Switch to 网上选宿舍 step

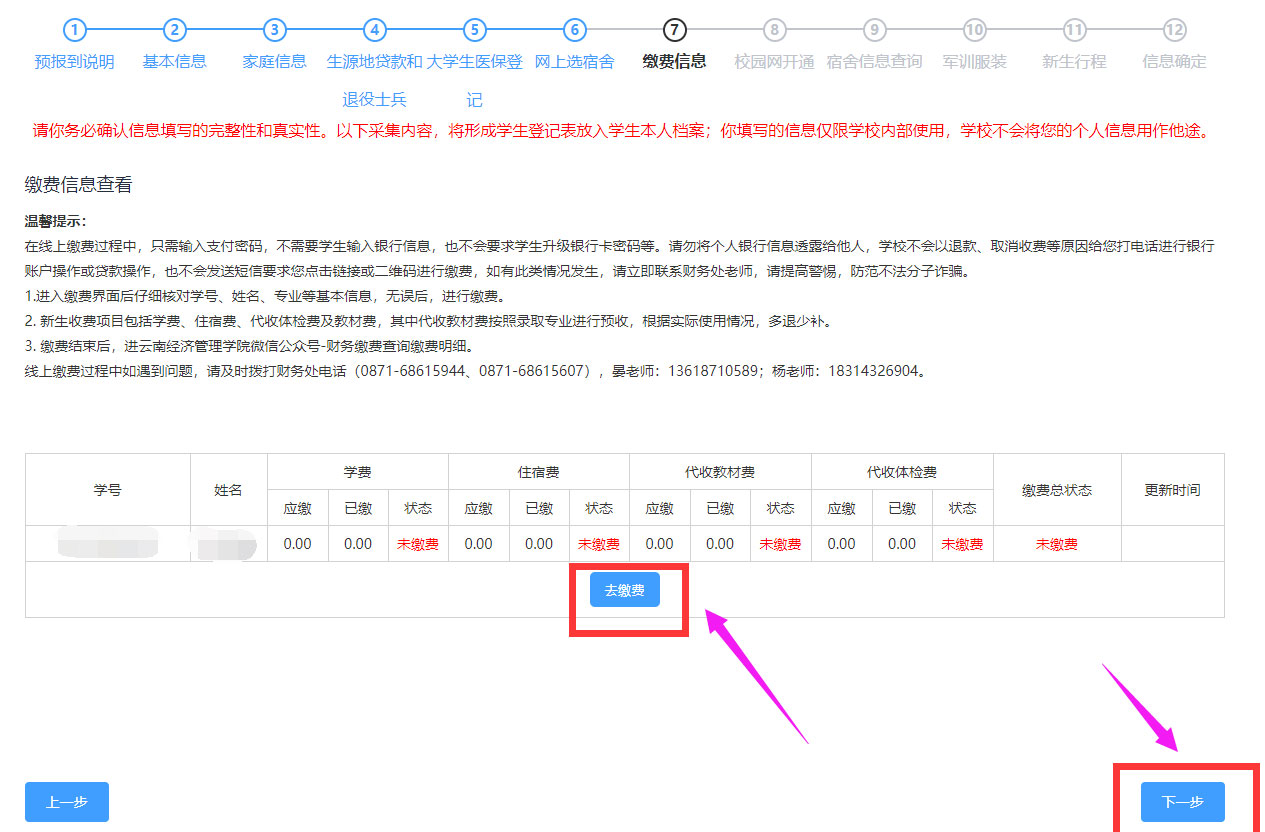(x=575, y=62)
